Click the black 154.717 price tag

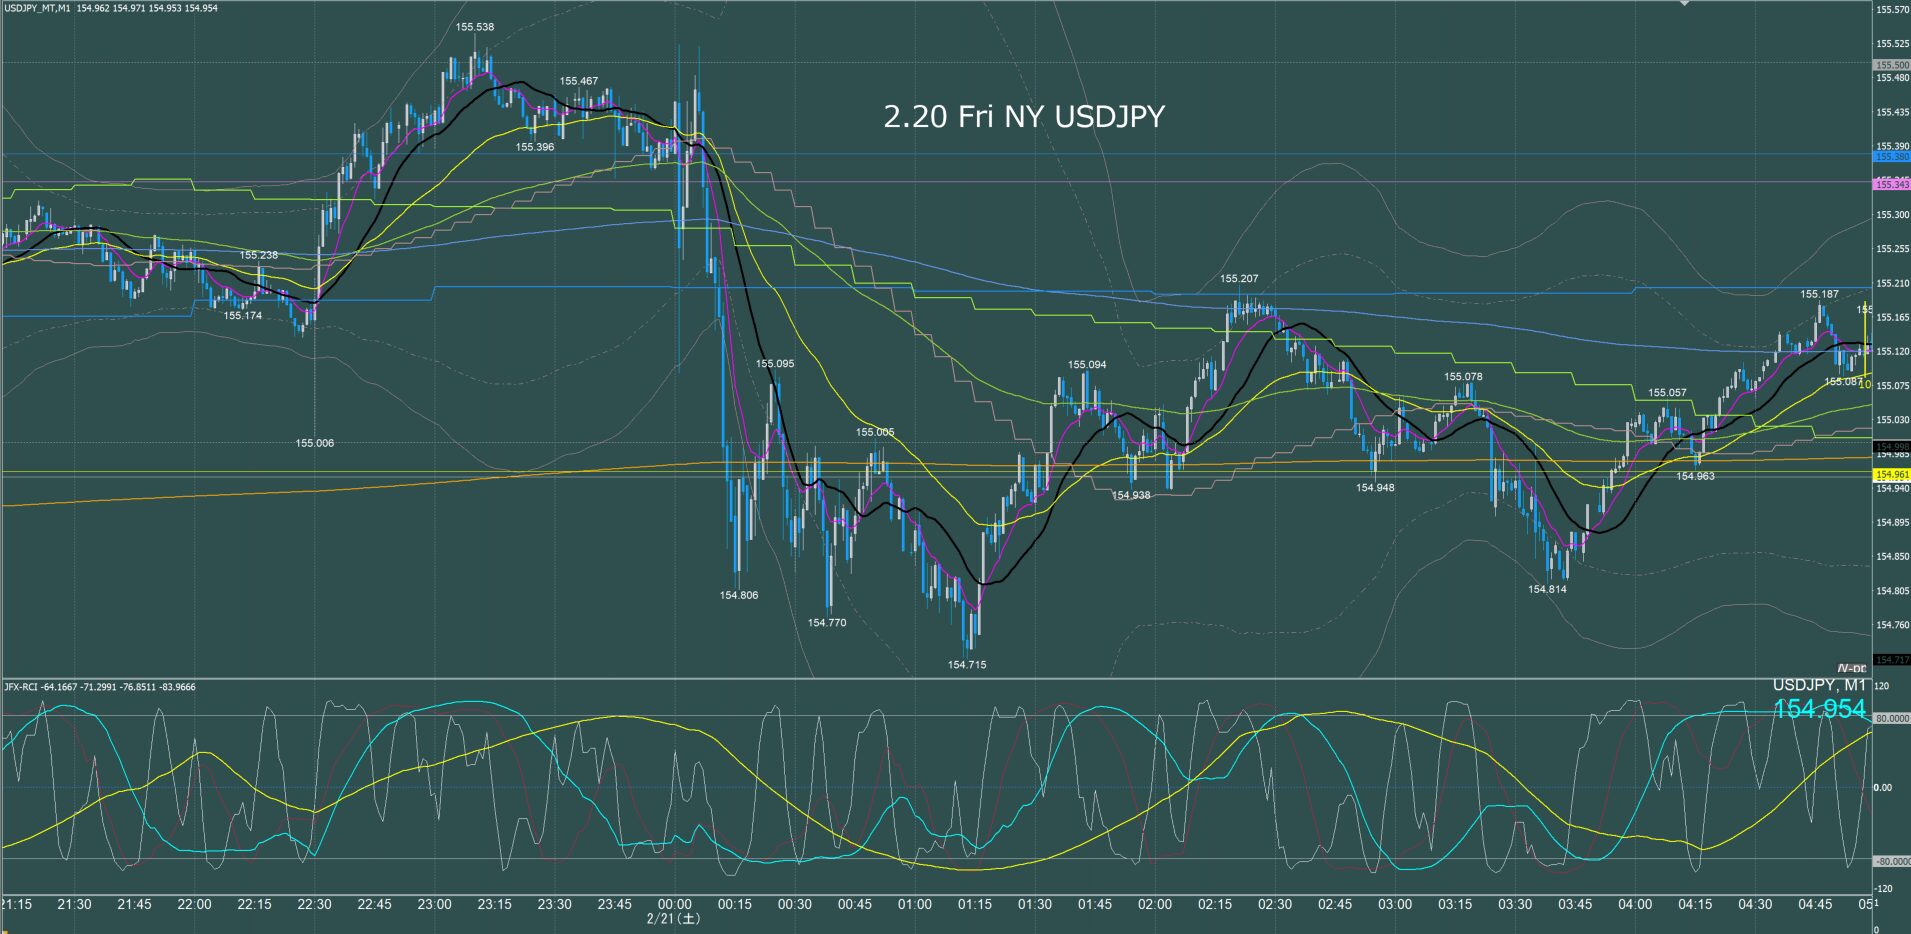(x=1891, y=660)
